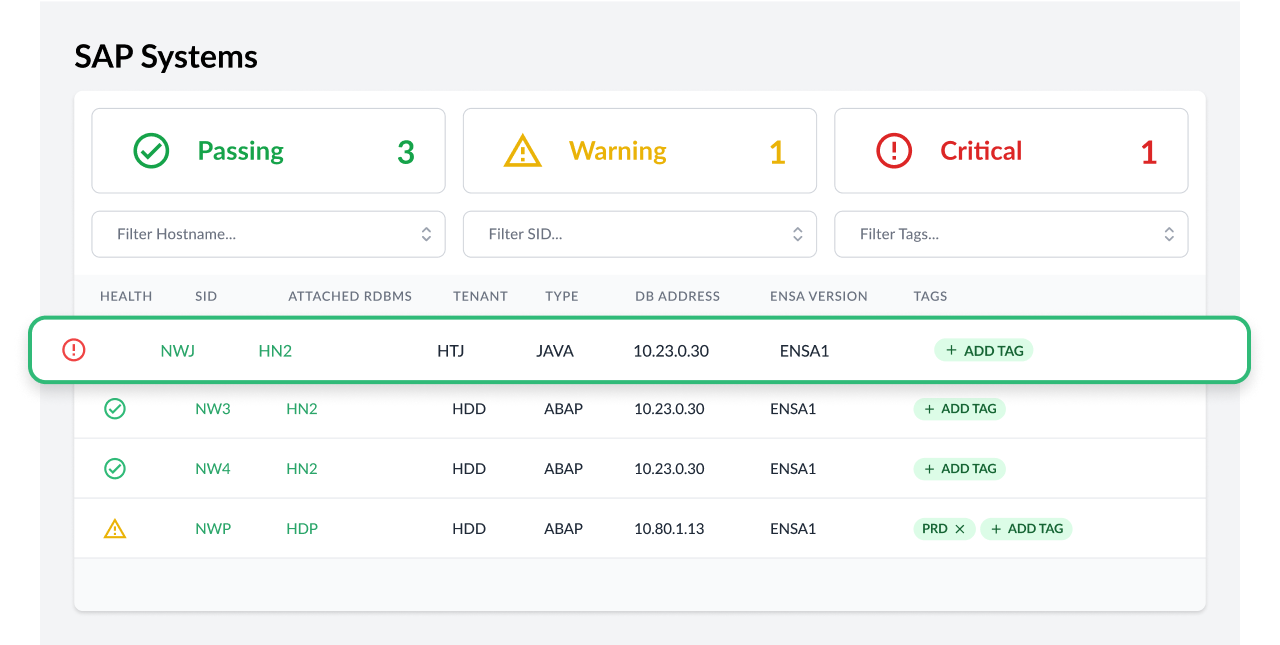The height and width of the screenshot is (645, 1280).
Task: Add a tag to the NW4 row
Action: [959, 468]
